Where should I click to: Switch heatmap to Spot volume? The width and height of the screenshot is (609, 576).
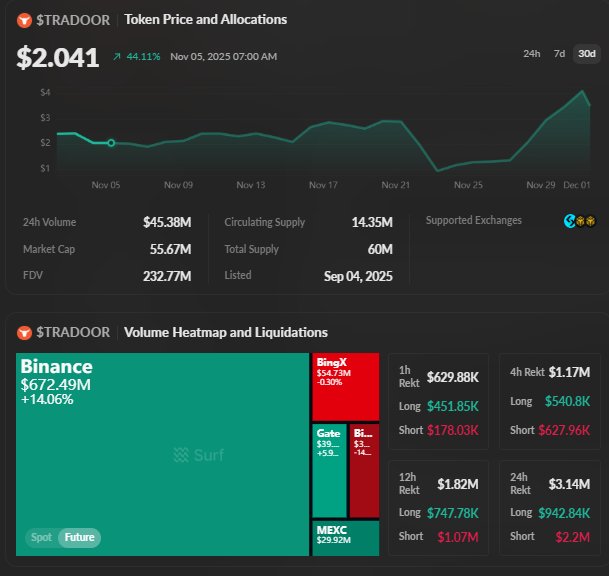point(41,538)
